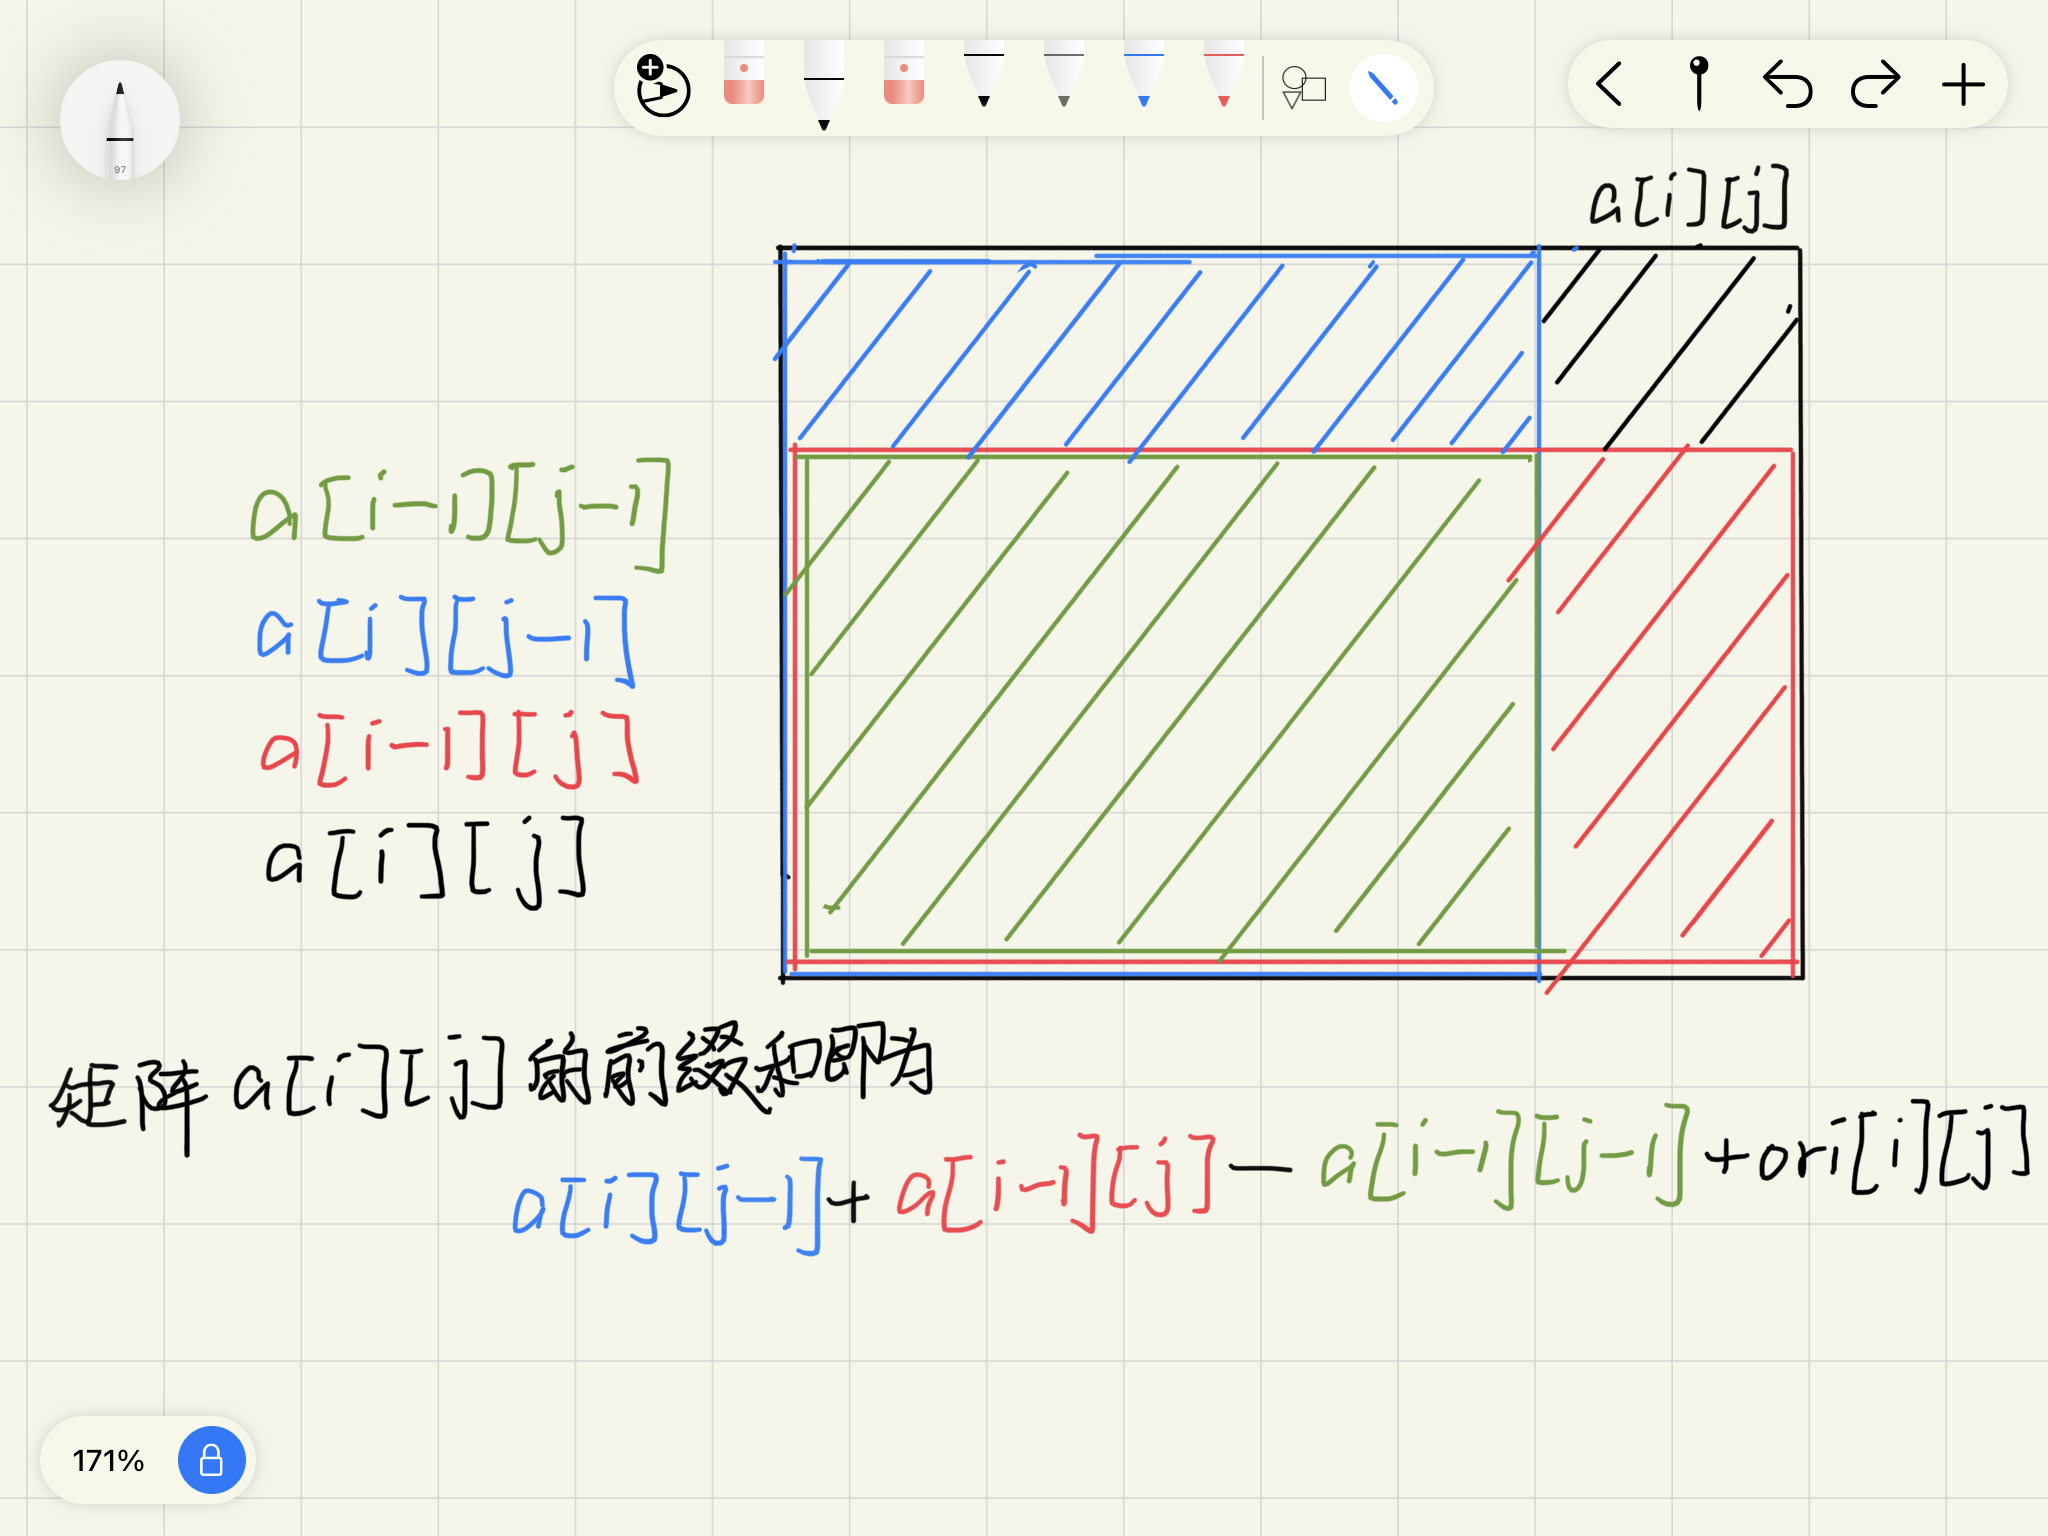The height and width of the screenshot is (1536, 2048).
Task: Pick the black-tipped pen
Action: 984,78
